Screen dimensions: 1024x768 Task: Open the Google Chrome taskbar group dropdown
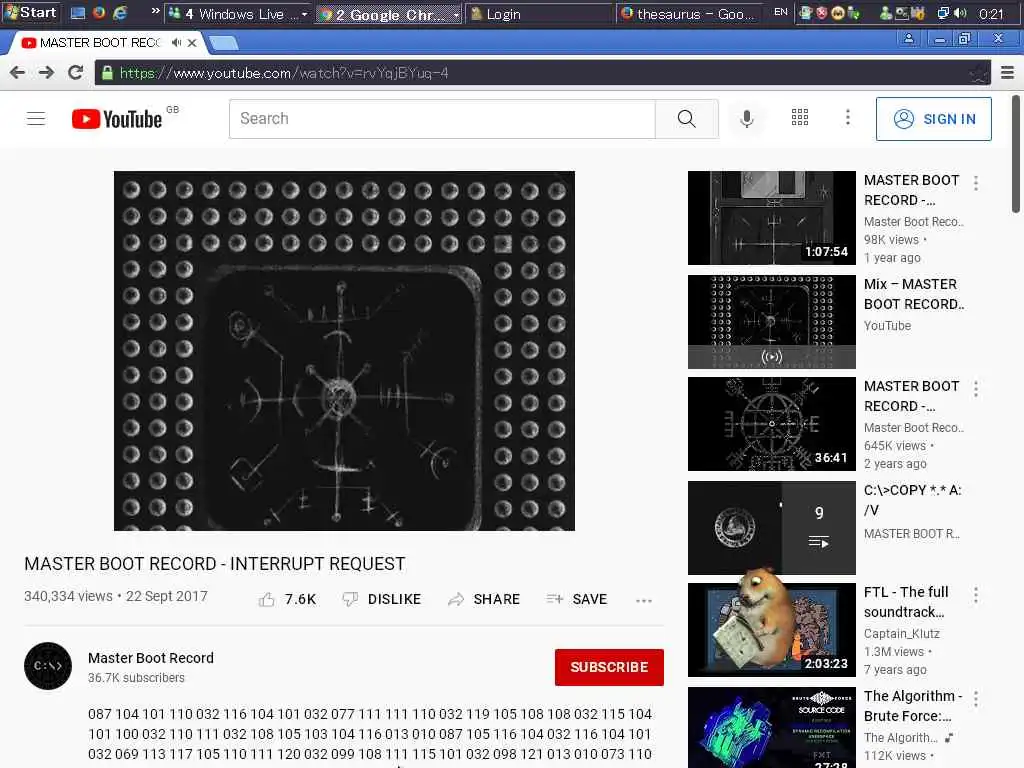pyautogui.click(x=456, y=14)
